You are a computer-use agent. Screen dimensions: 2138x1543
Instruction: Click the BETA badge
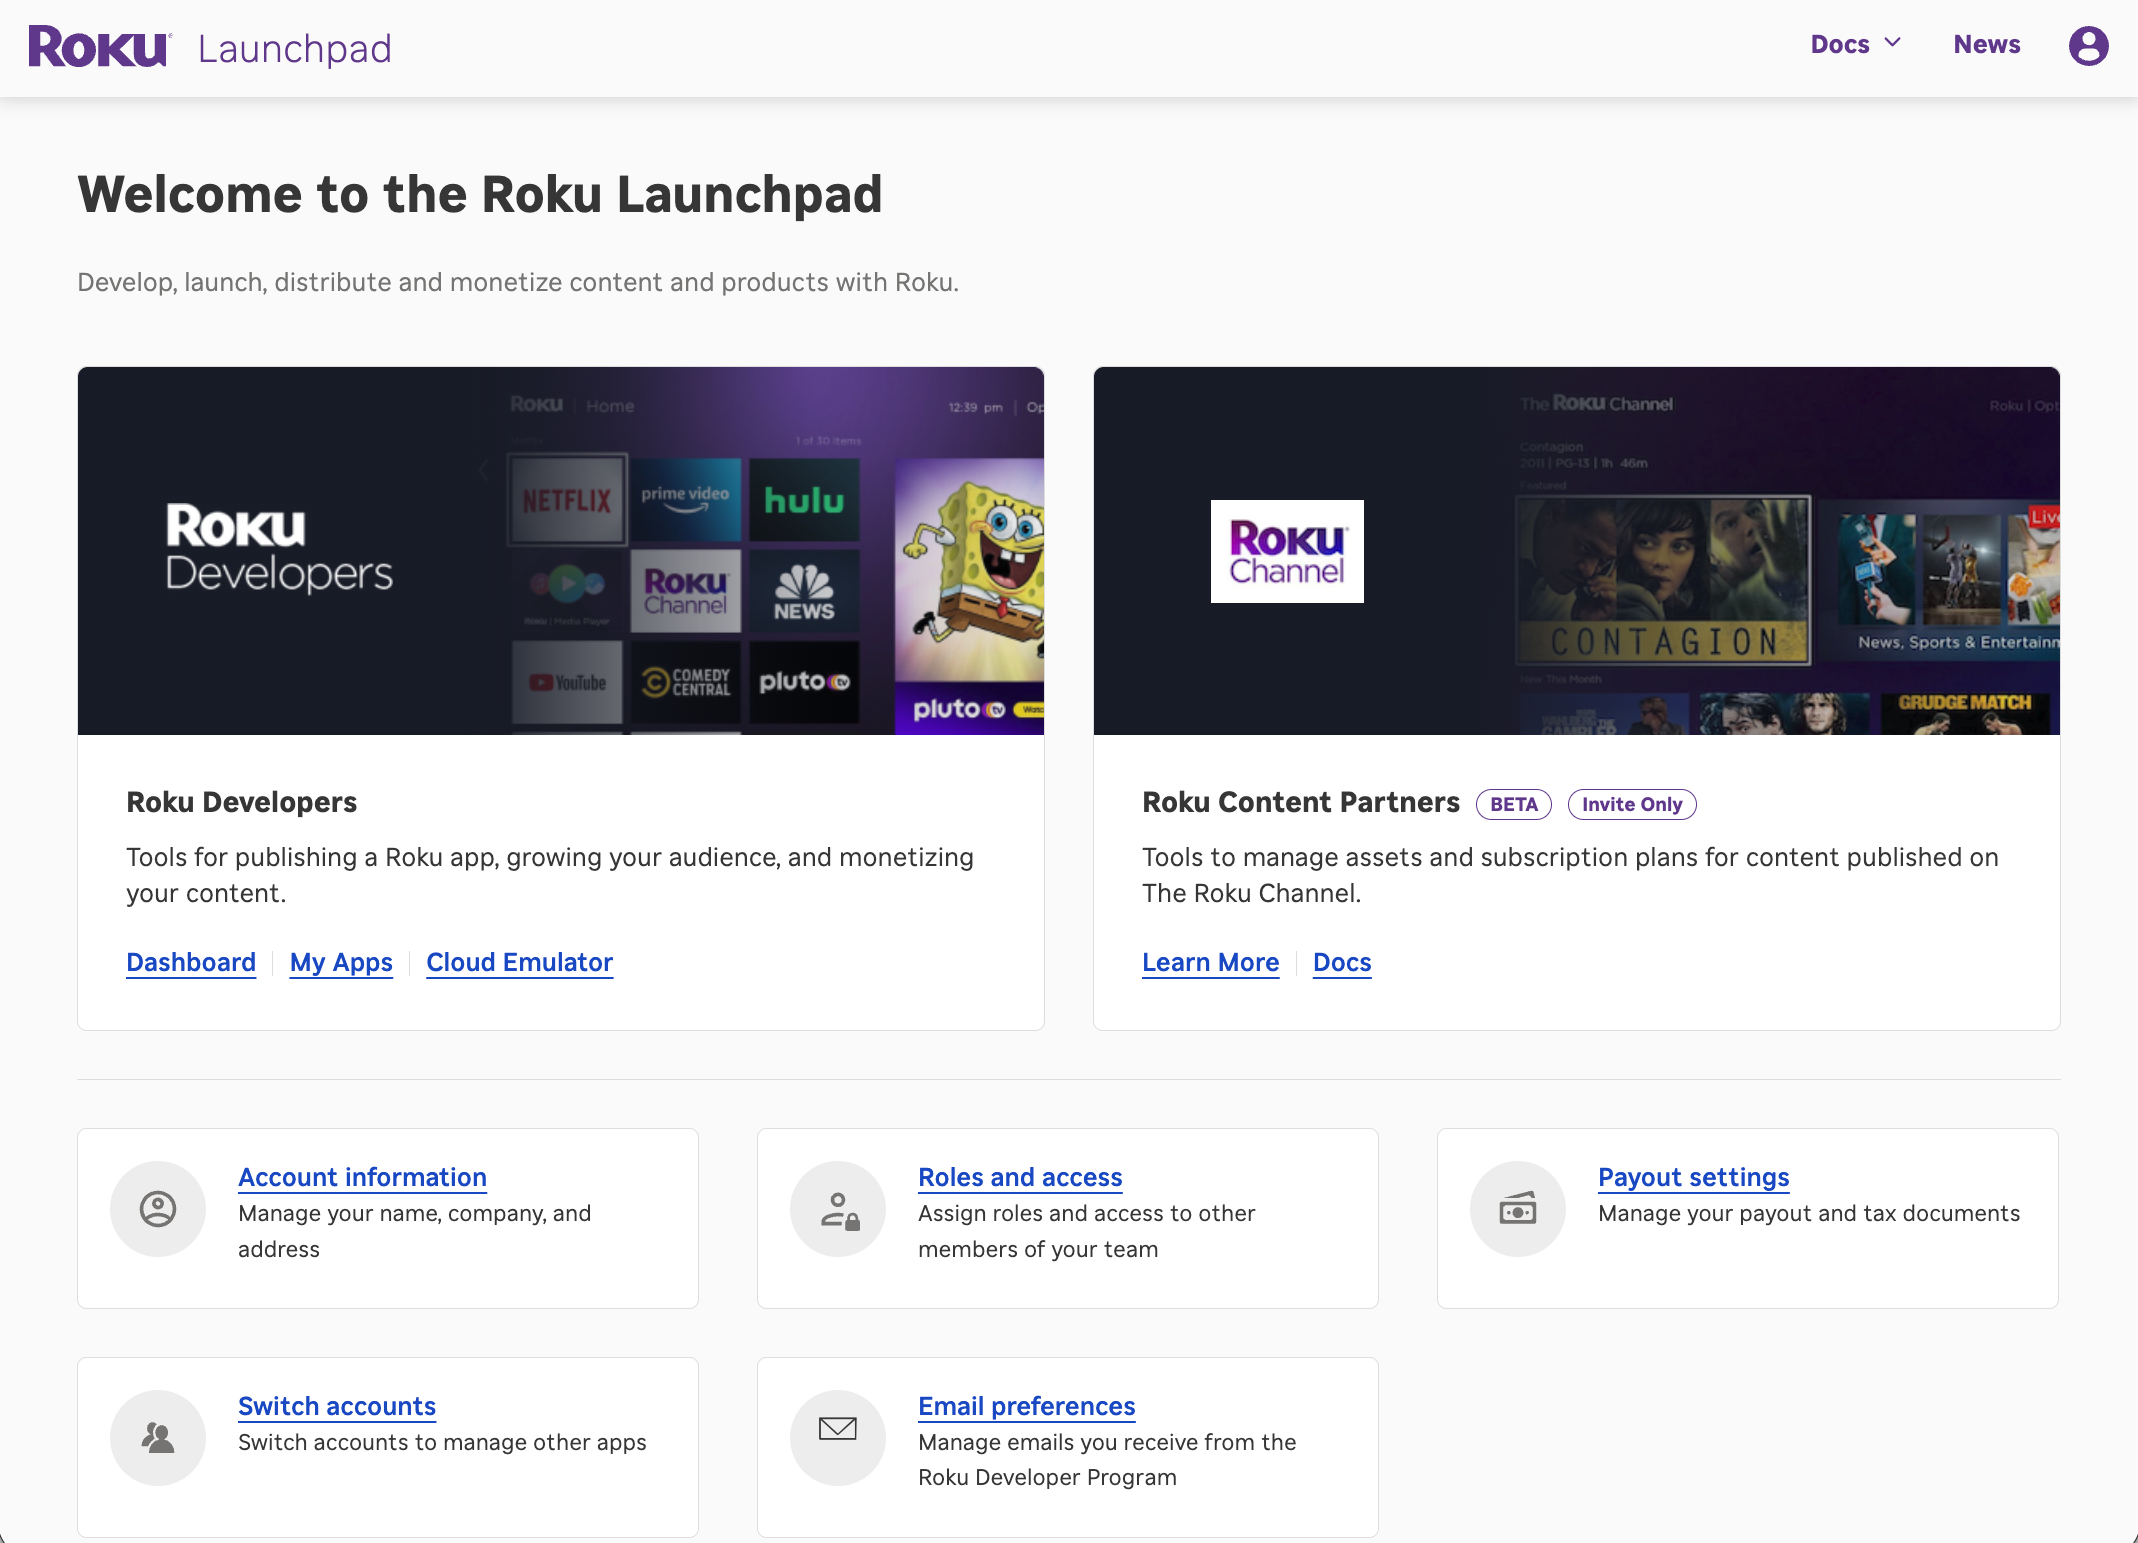[x=1514, y=804]
